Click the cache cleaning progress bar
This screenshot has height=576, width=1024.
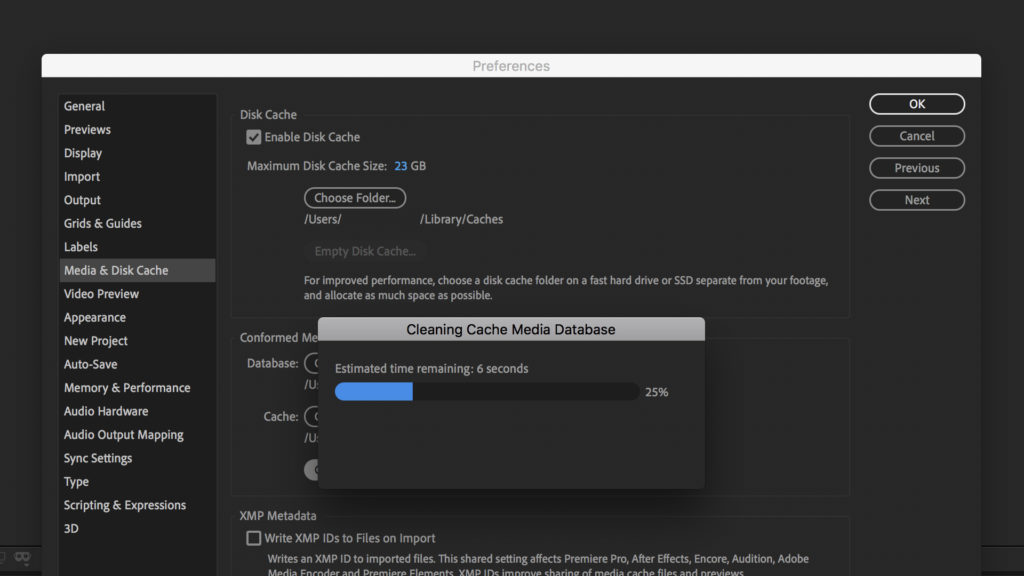tap(486, 392)
